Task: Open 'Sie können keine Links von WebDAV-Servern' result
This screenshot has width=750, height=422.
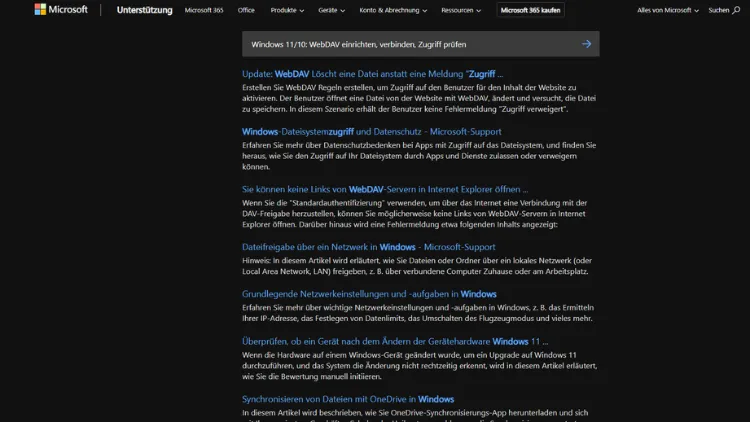Action: pyautogui.click(x=385, y=189)
